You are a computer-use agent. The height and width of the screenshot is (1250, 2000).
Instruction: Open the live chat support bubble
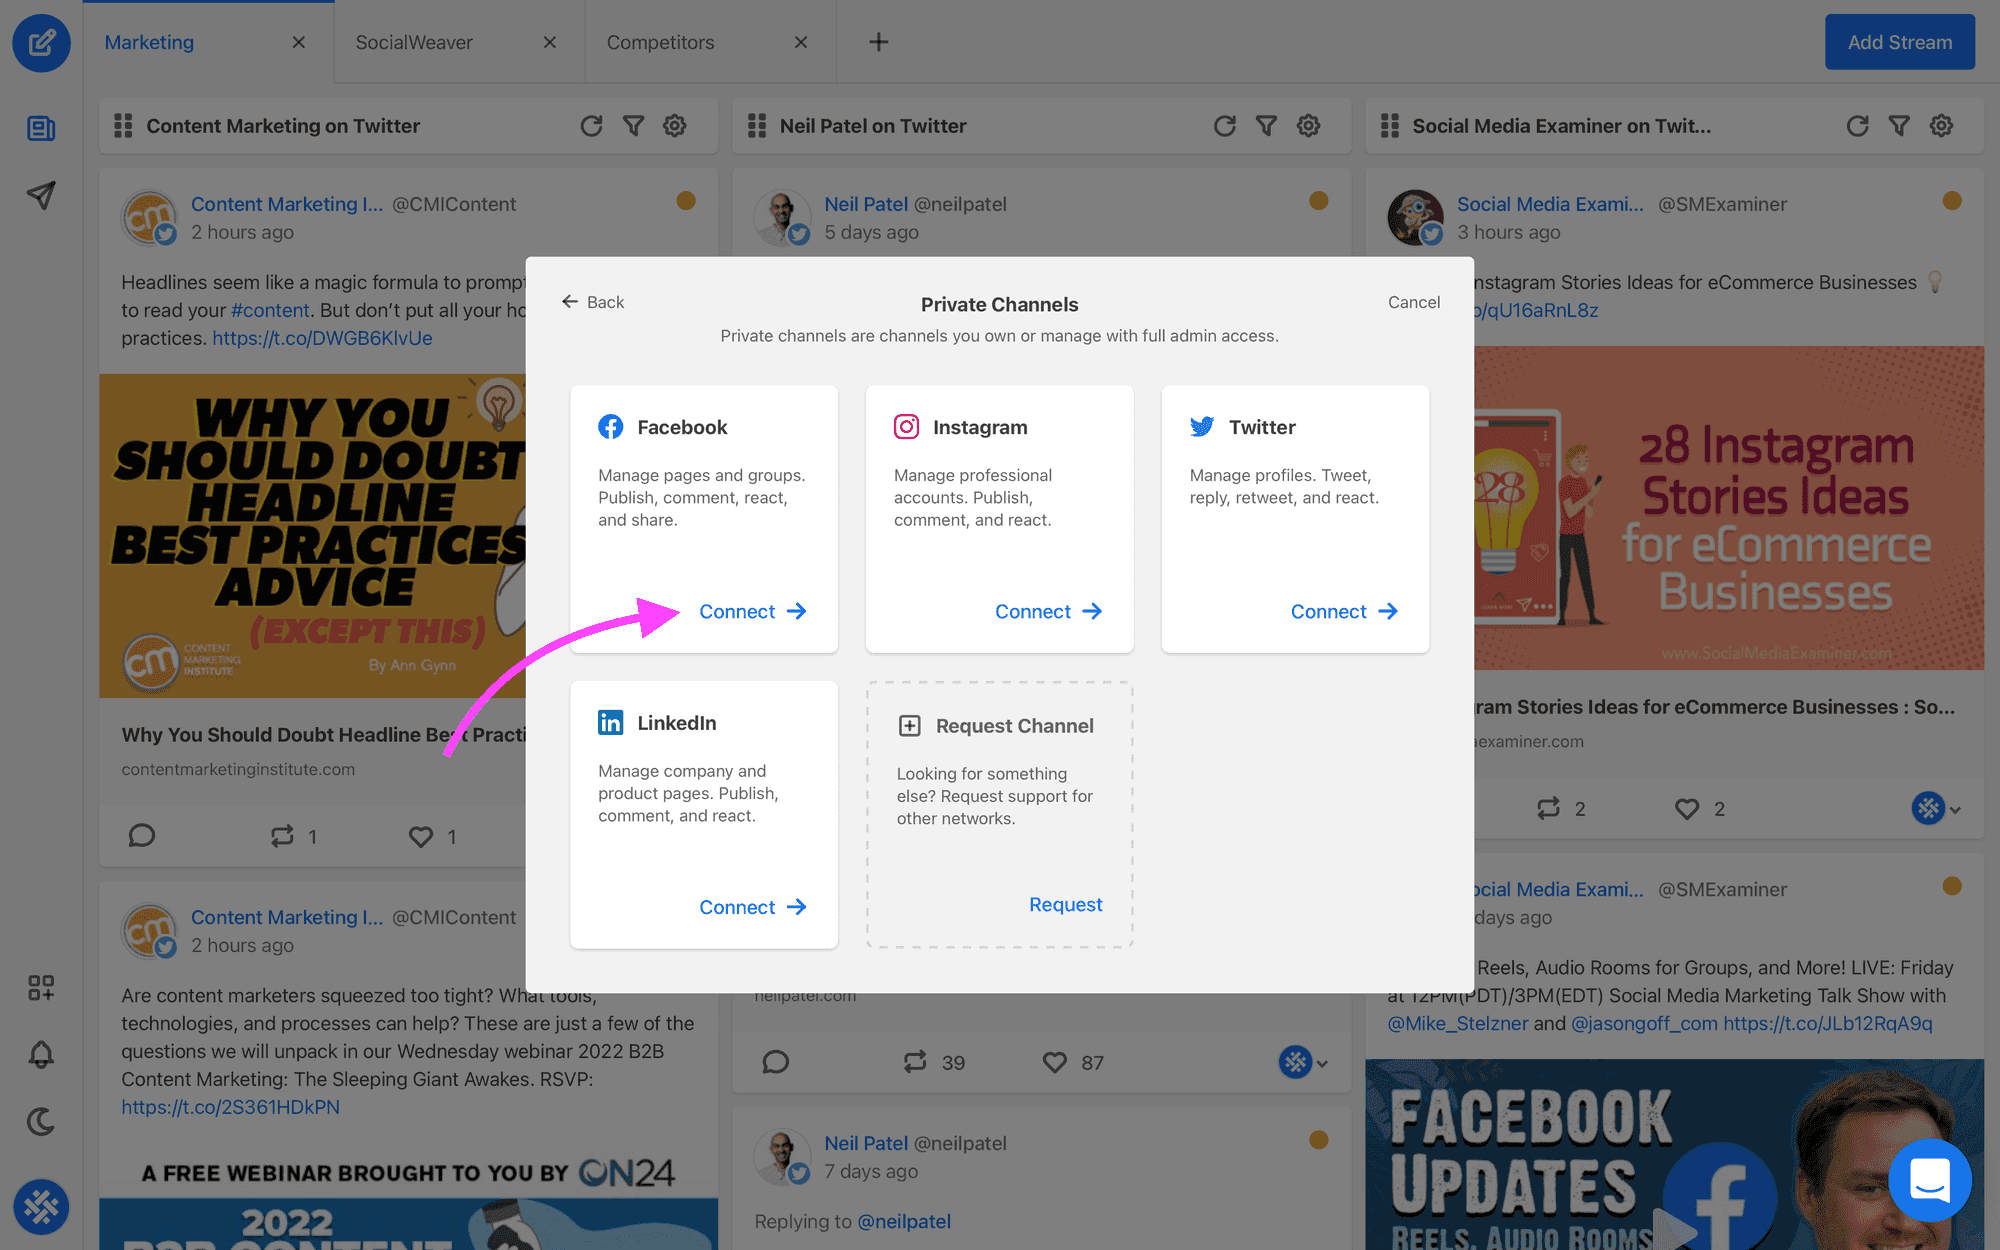point(1930,1180)
